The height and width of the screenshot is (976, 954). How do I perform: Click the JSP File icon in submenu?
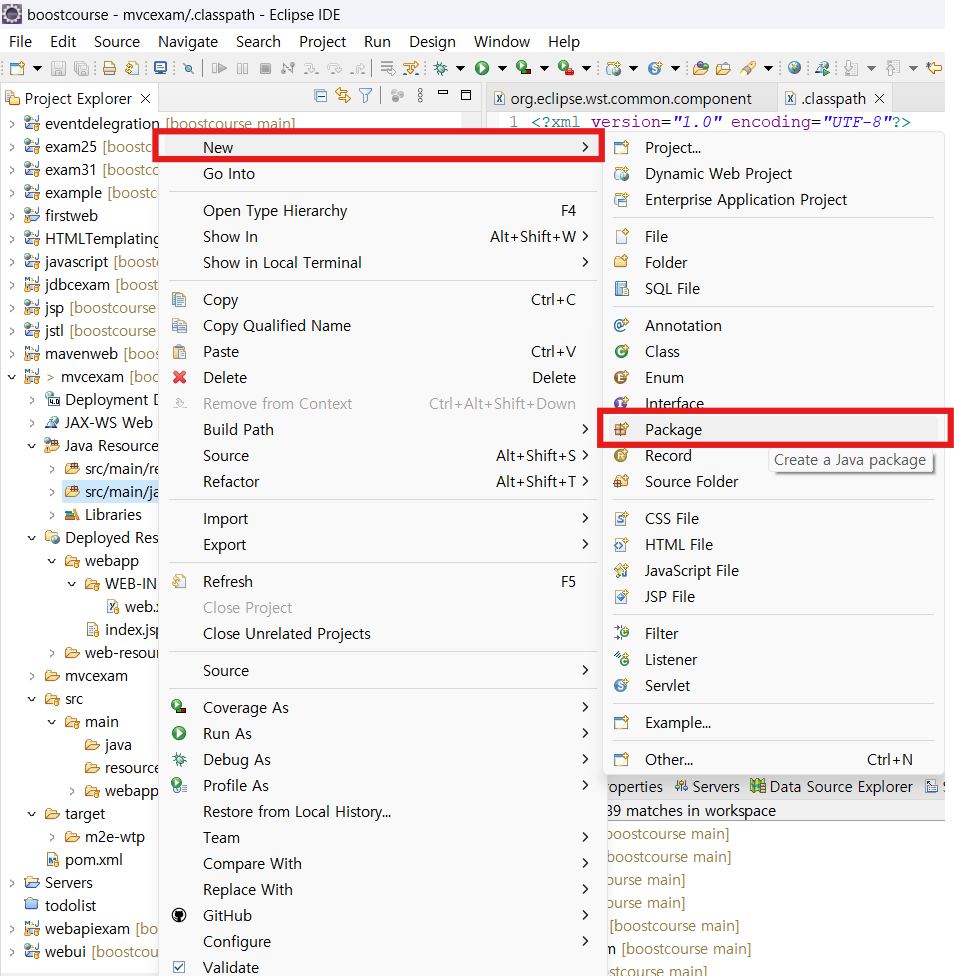point(621,596)
